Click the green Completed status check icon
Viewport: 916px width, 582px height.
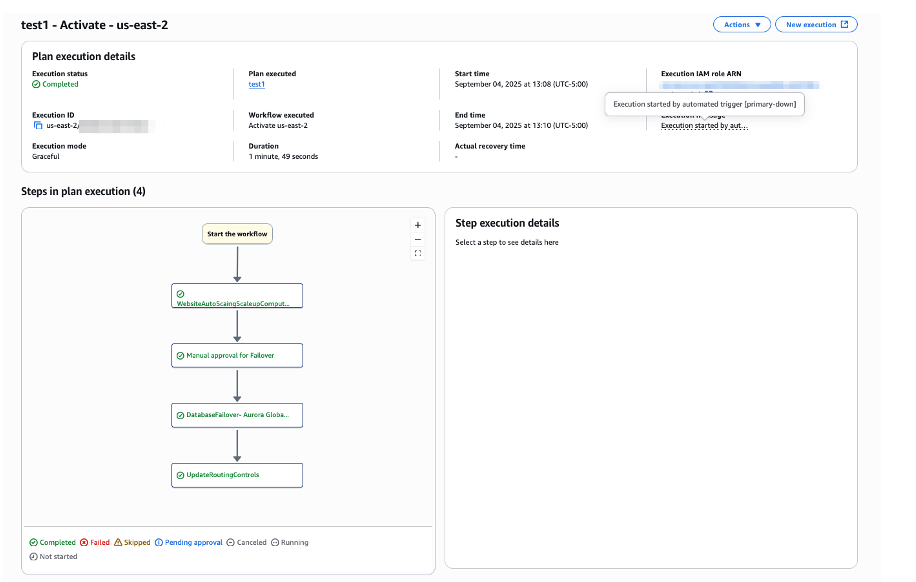pos(36,85)
